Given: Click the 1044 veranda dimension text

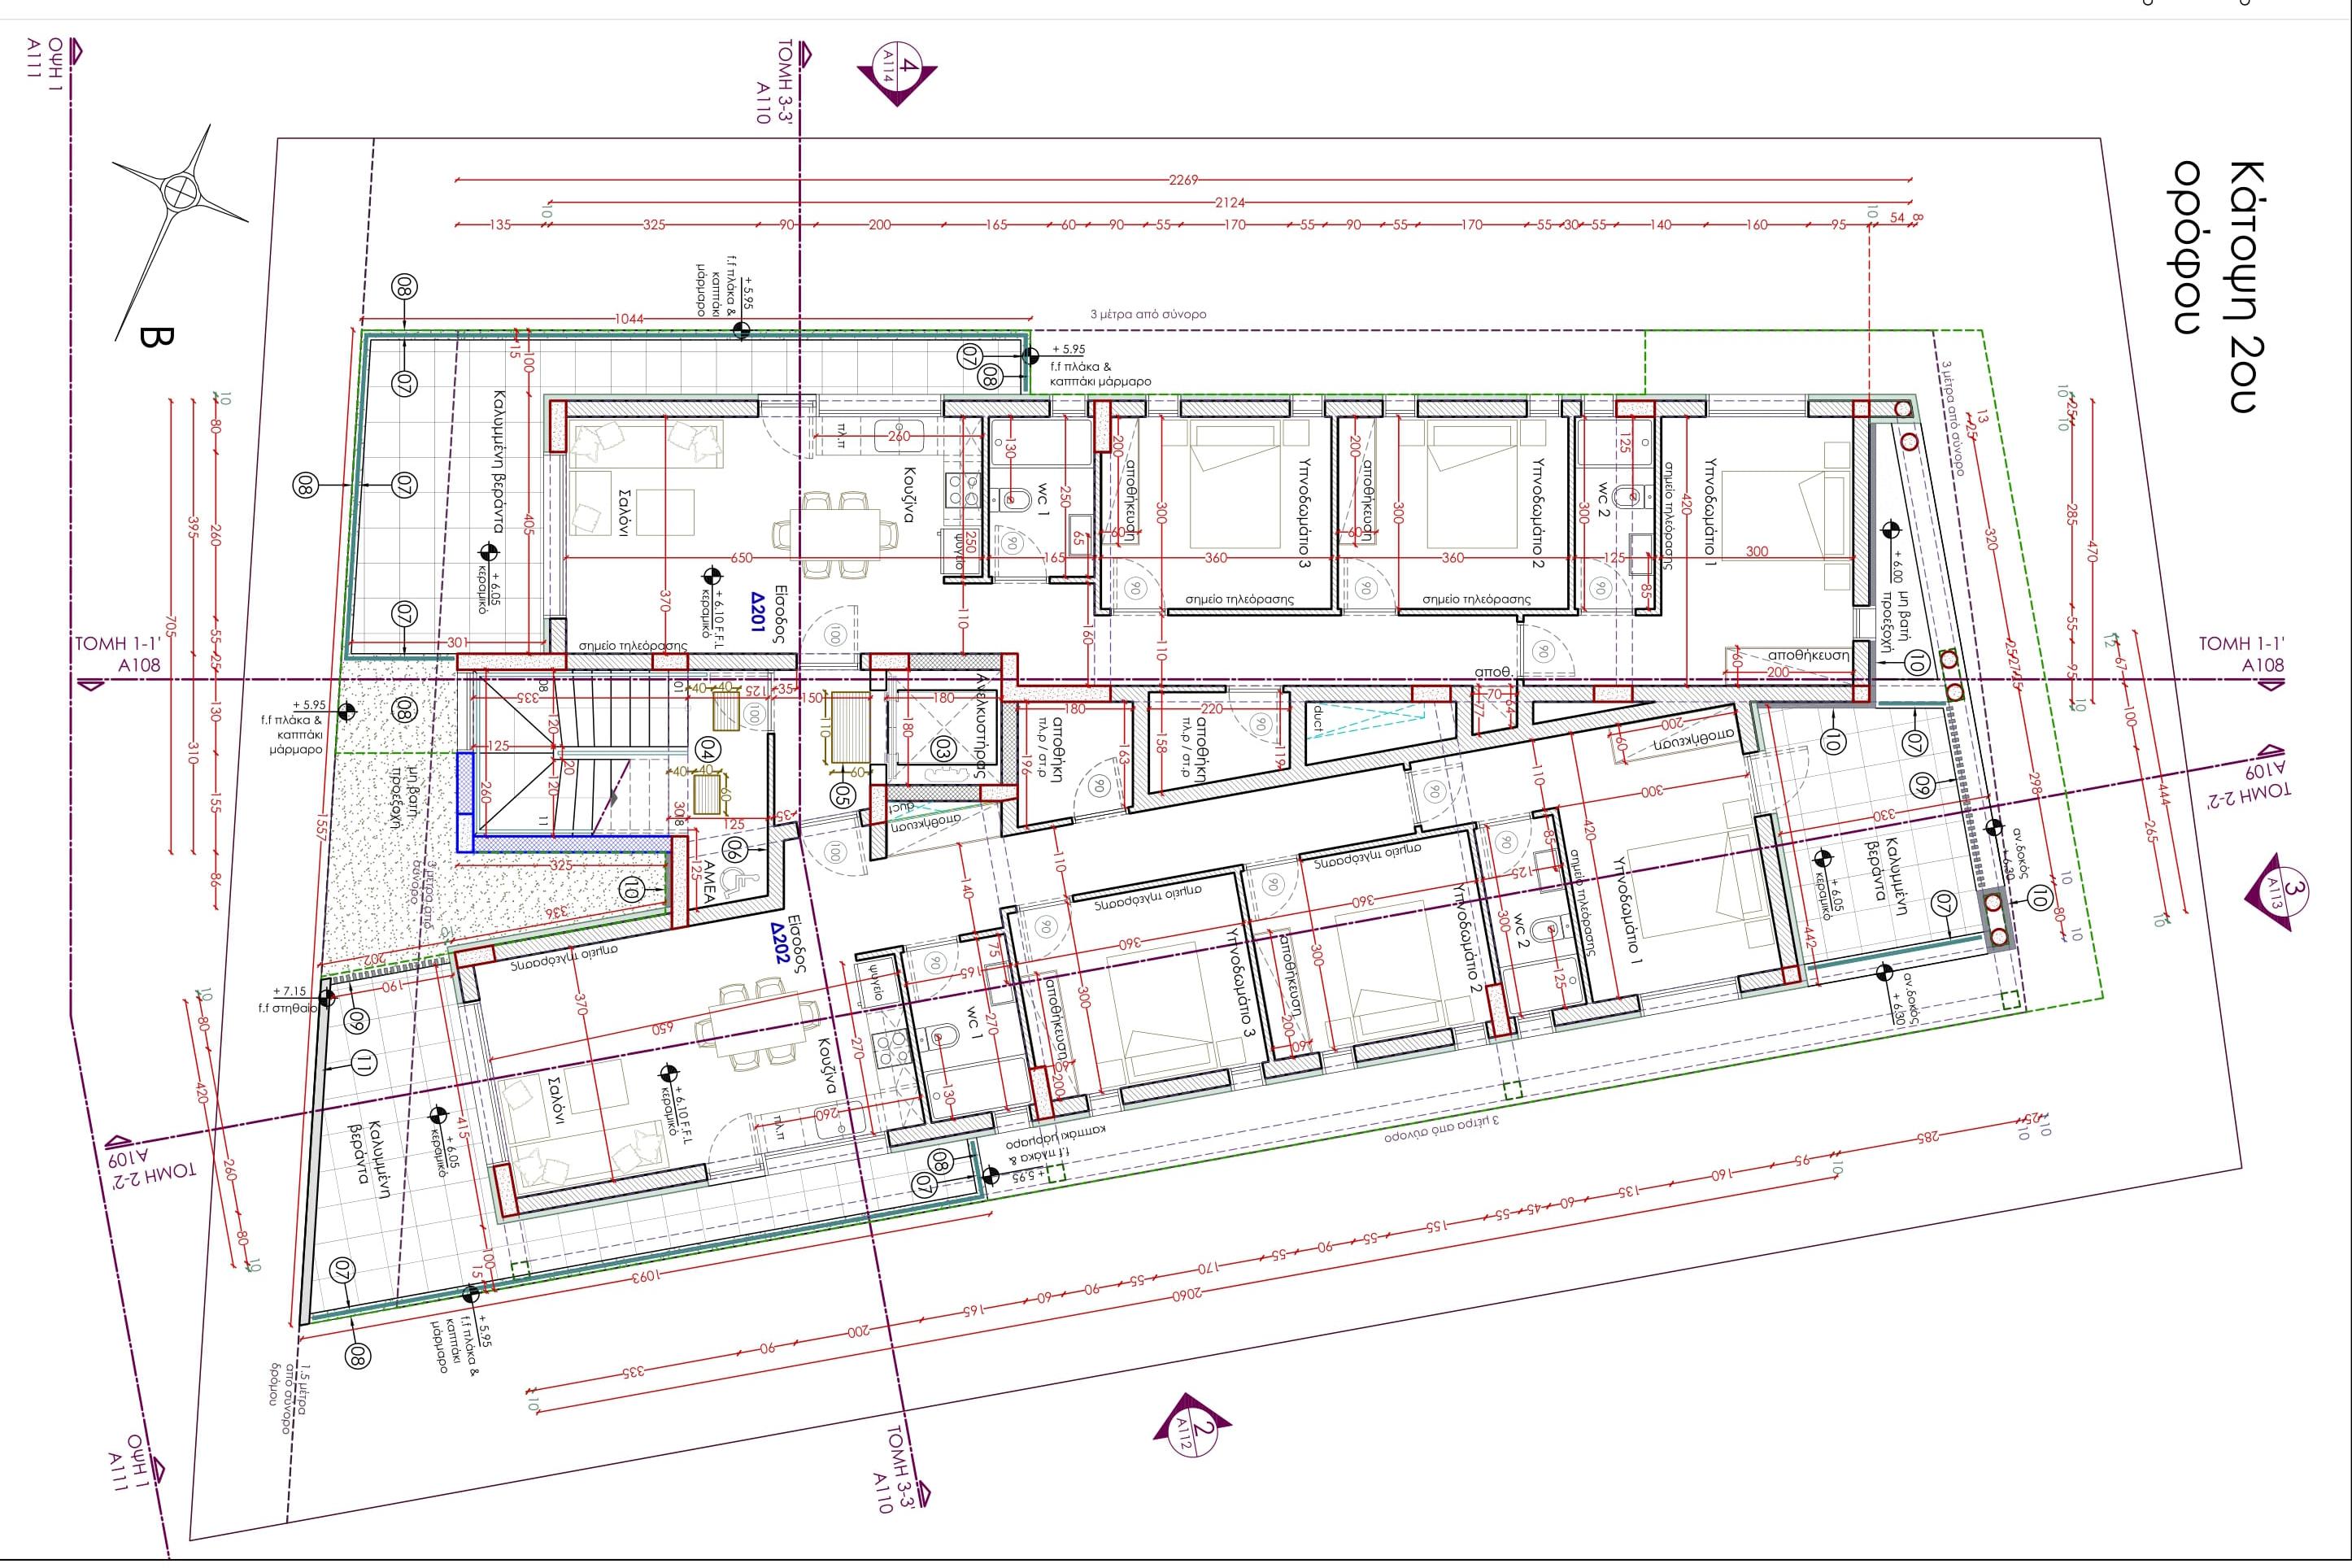Looking at the screenshot, I should pos(629,319).
